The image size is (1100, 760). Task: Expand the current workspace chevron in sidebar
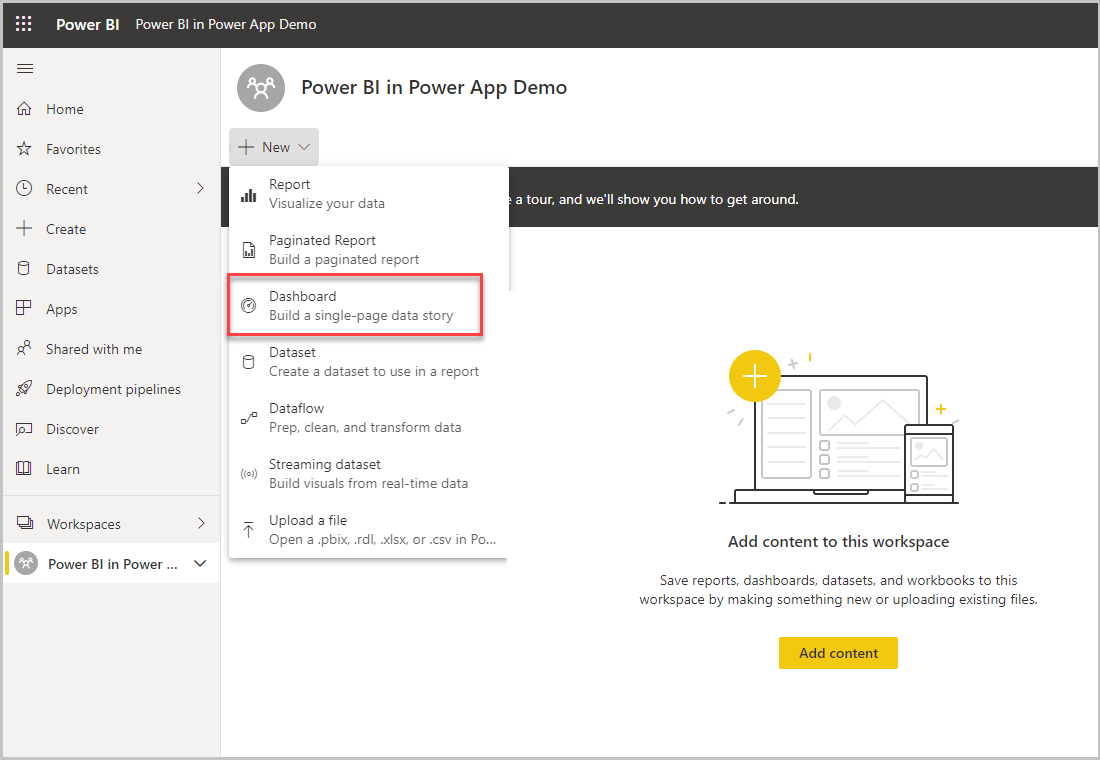pos(200,564)
